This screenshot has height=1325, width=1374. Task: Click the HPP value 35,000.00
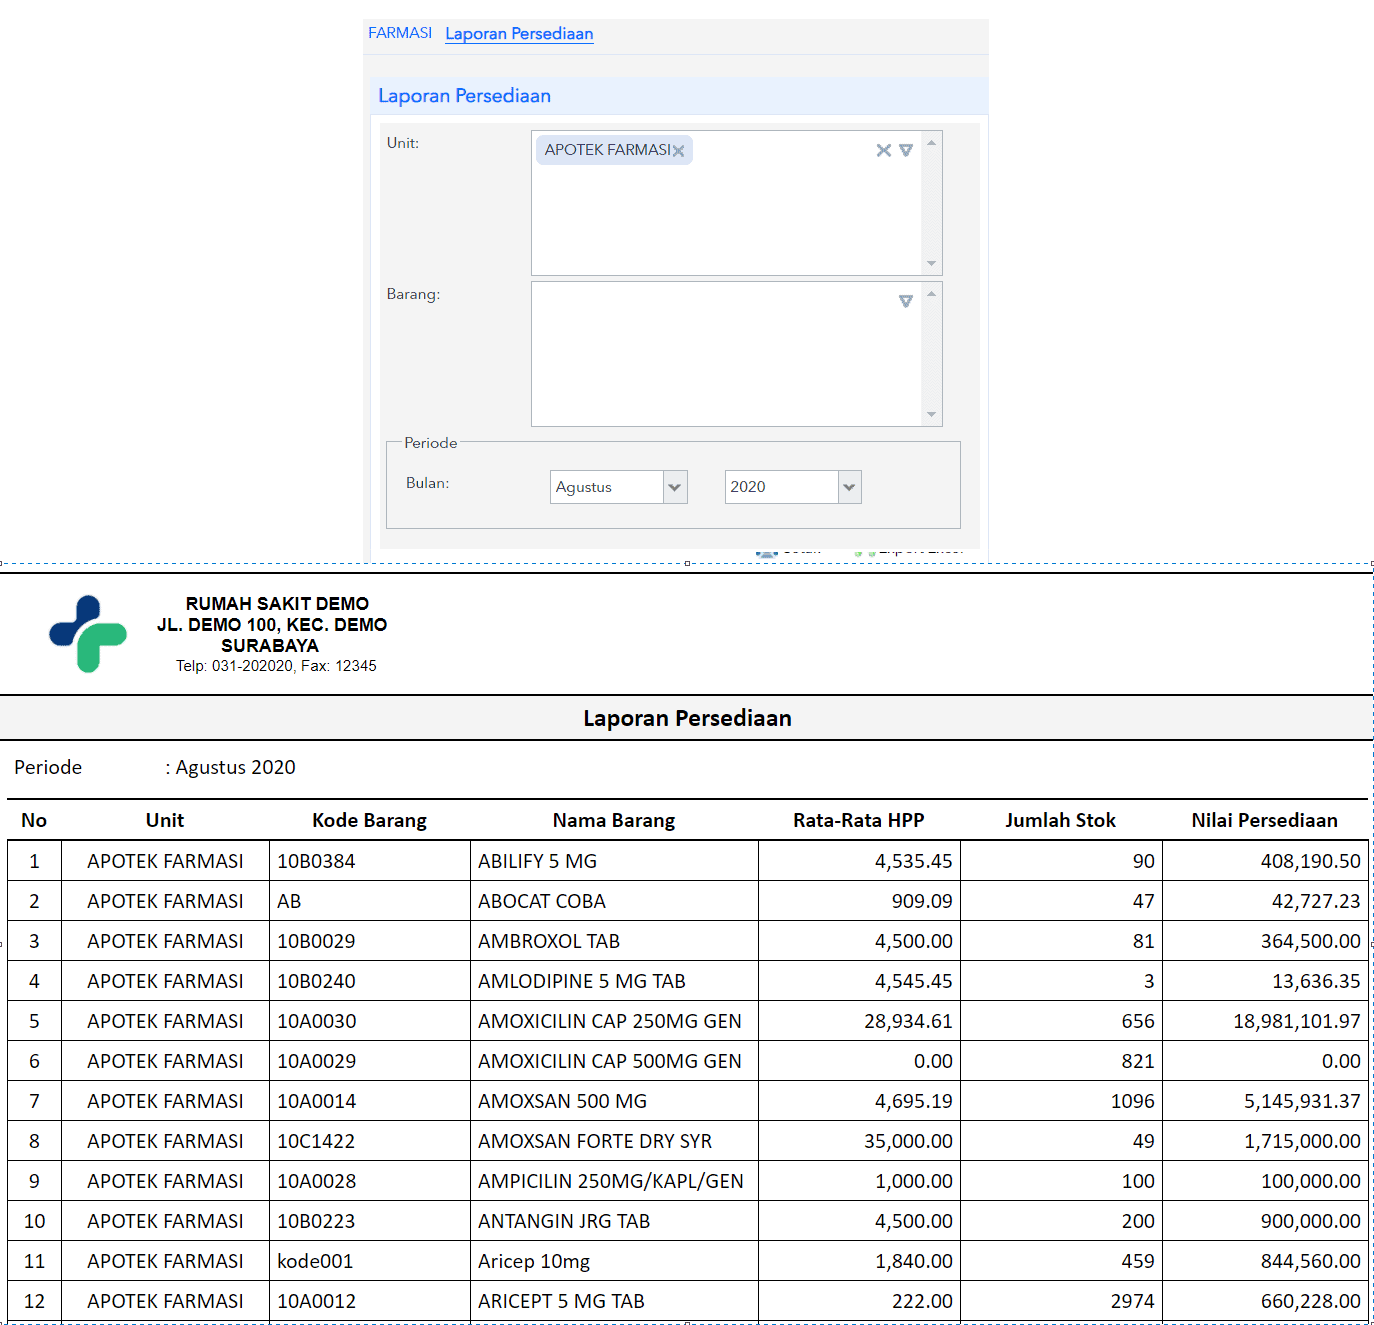click(859, 1141)
